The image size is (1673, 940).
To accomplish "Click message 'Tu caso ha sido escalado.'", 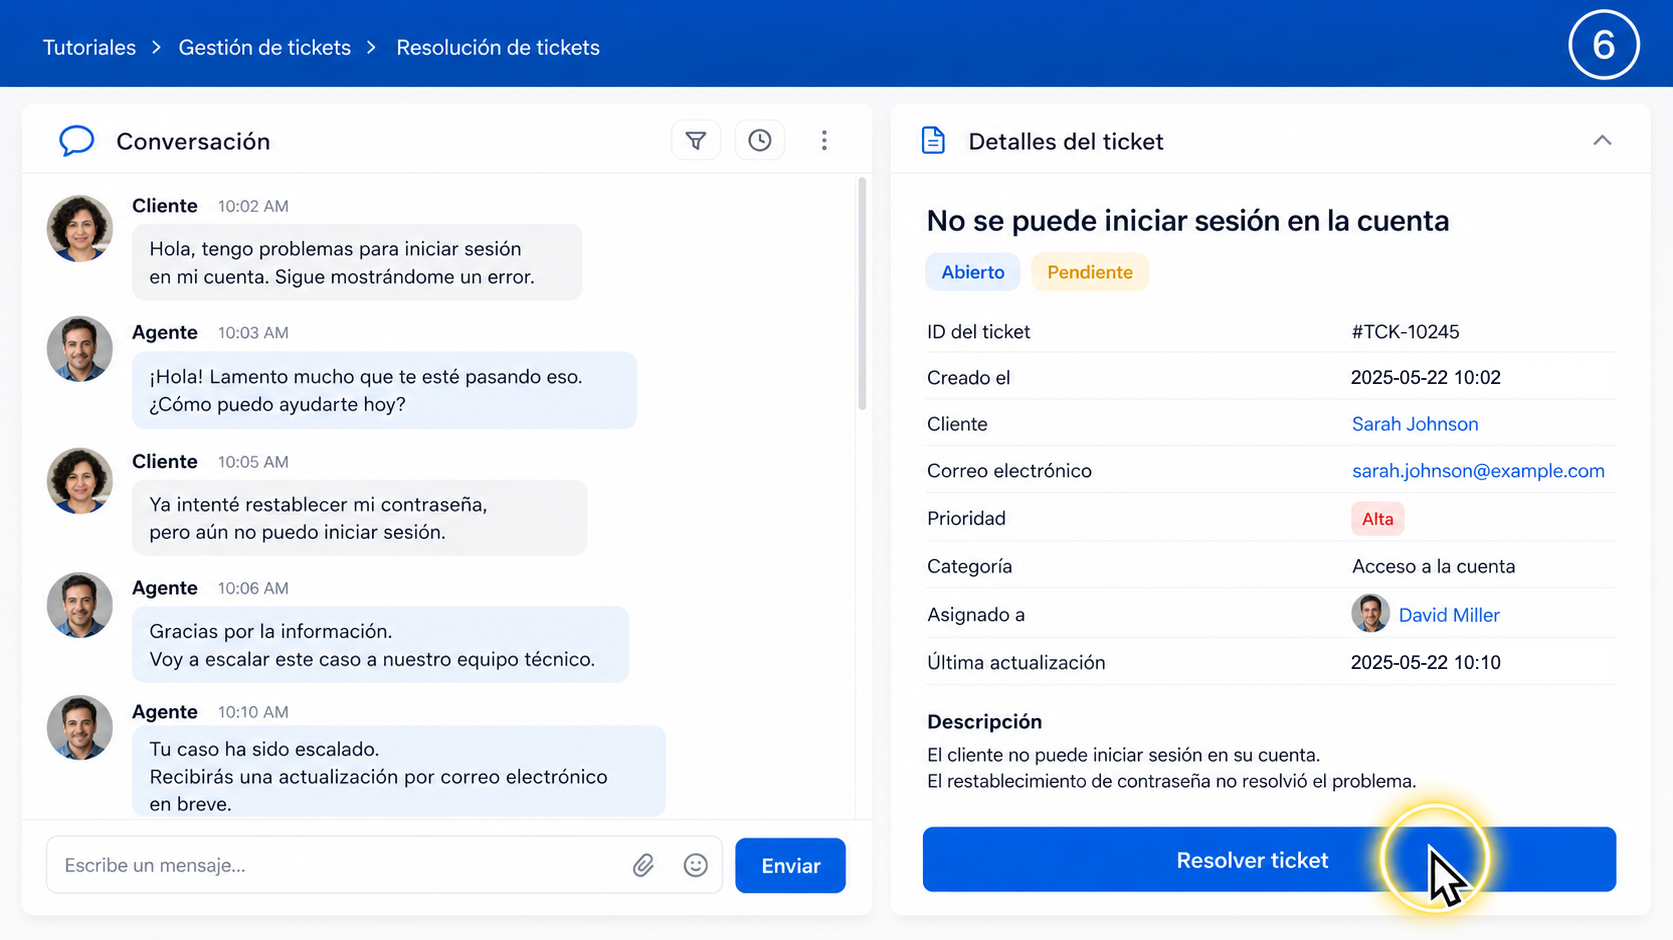I will (398, 771).
